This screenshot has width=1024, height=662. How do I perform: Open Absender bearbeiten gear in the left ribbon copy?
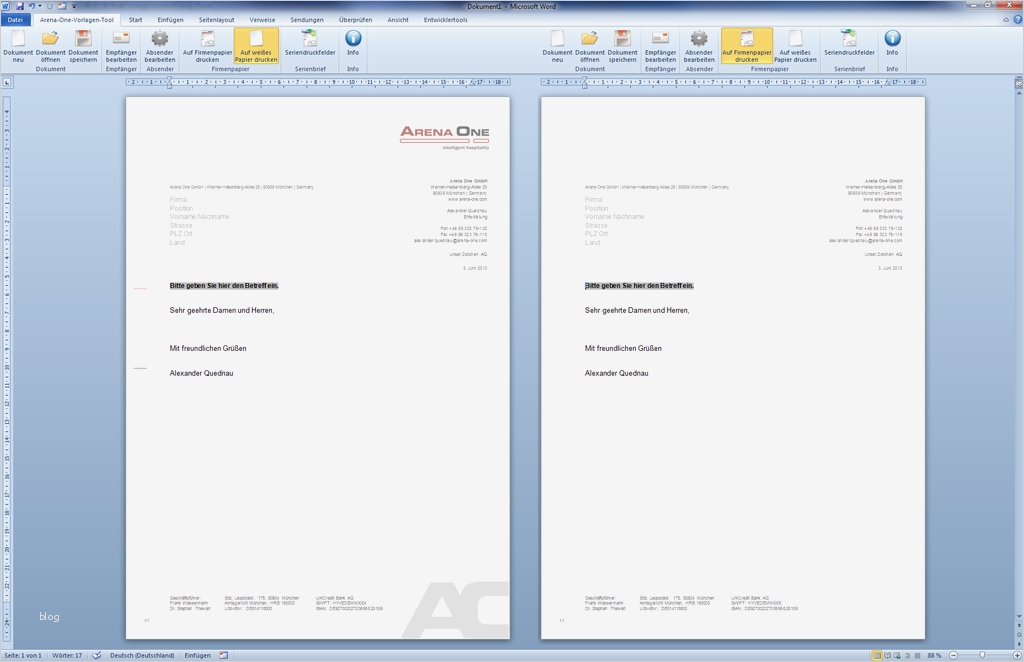point(159,46)
